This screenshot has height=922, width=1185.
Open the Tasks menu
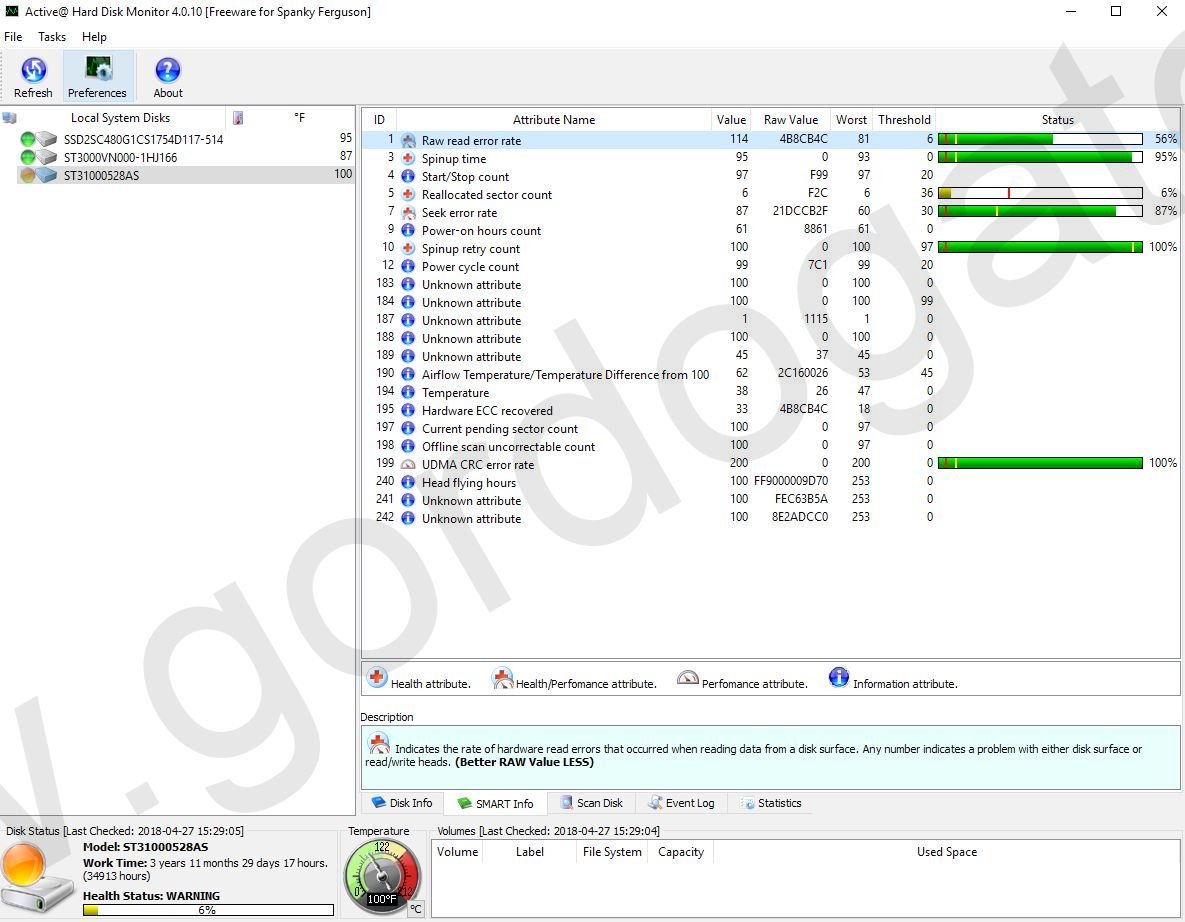[52, 37]
